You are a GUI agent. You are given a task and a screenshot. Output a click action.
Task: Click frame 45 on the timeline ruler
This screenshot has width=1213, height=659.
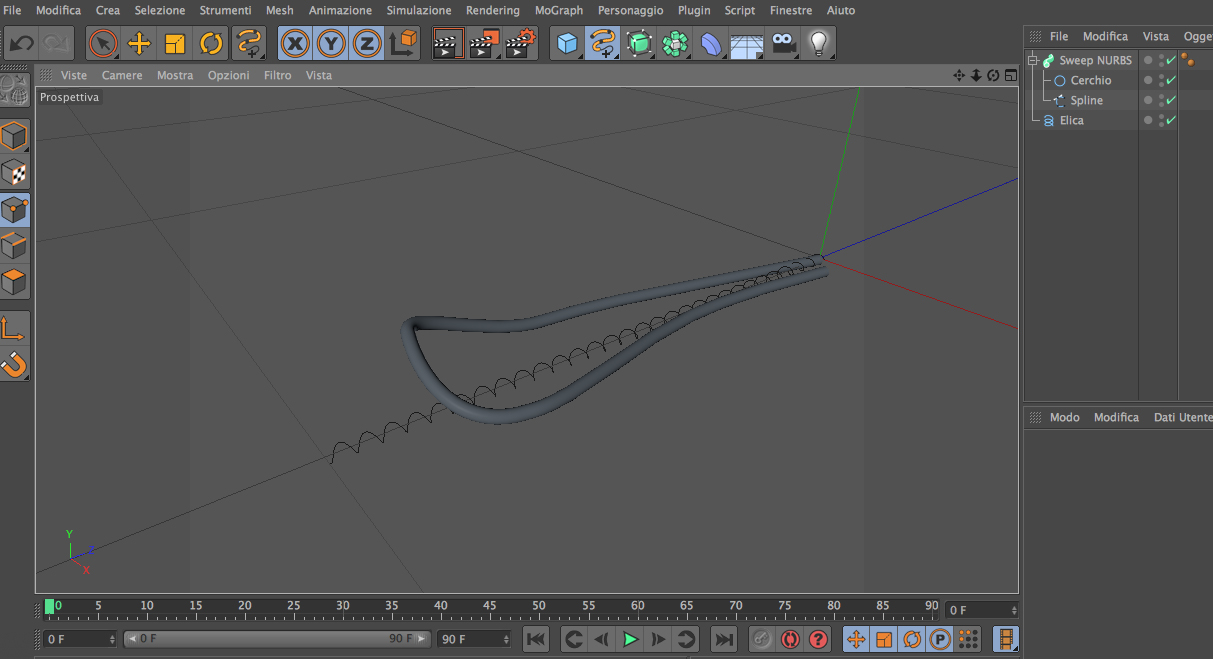pos(490,606)
